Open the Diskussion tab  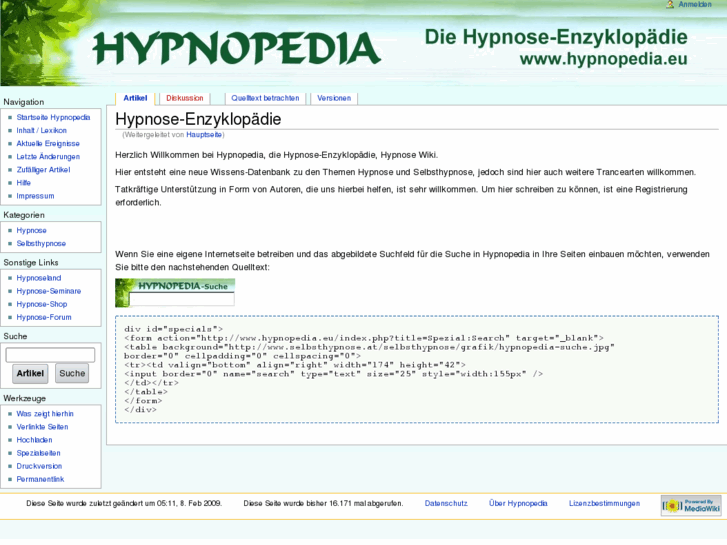coord(185,98)
